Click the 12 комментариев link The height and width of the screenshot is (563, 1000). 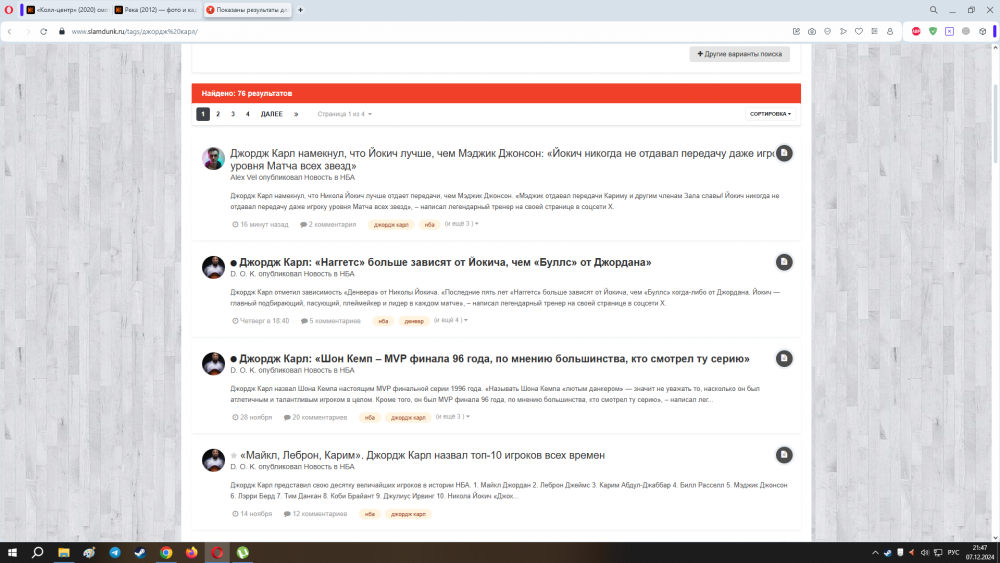click(315, 514)
